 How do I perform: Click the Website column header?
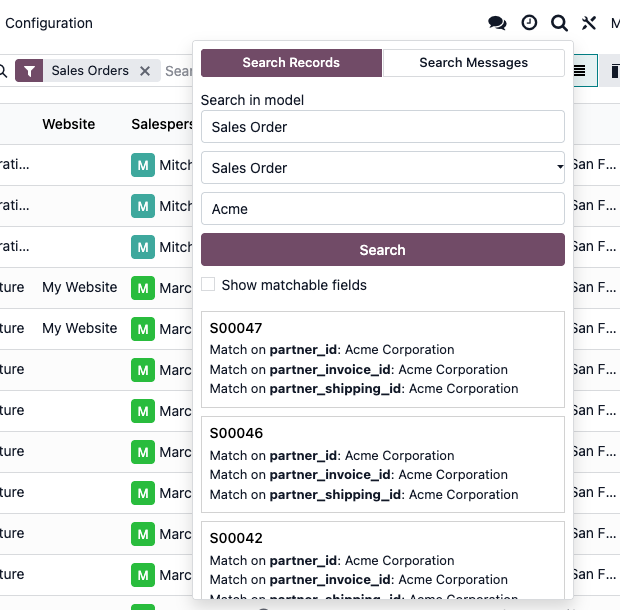click(68, 124)
